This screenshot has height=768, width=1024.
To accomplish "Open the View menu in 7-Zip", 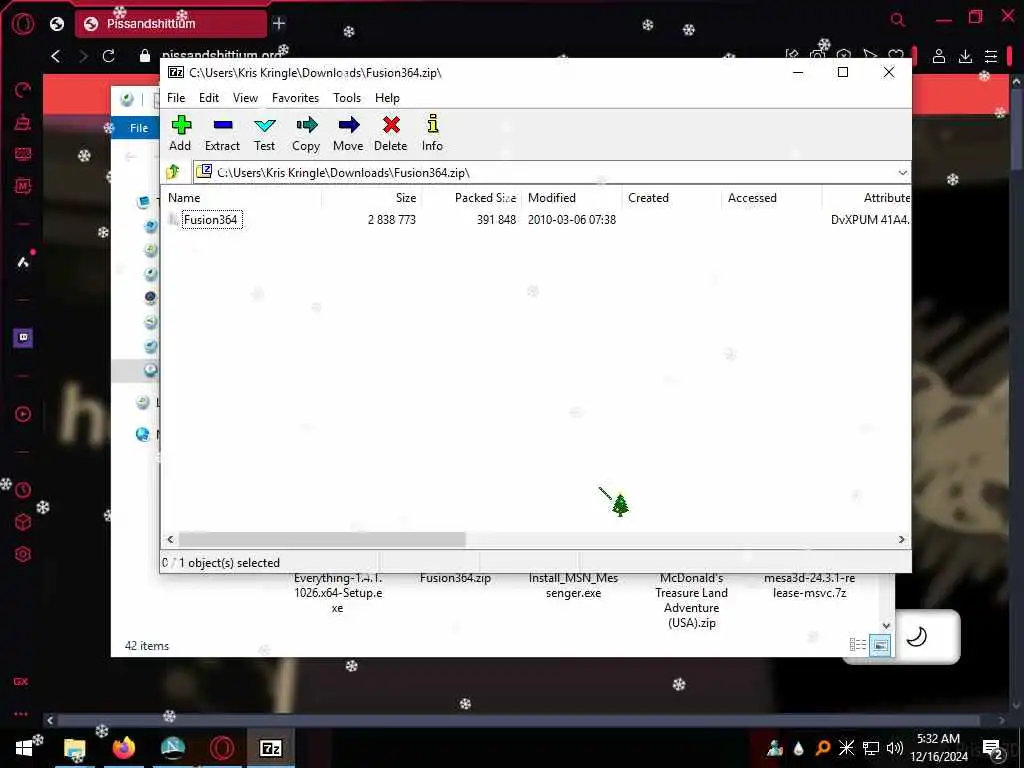I will coord(245,98).
